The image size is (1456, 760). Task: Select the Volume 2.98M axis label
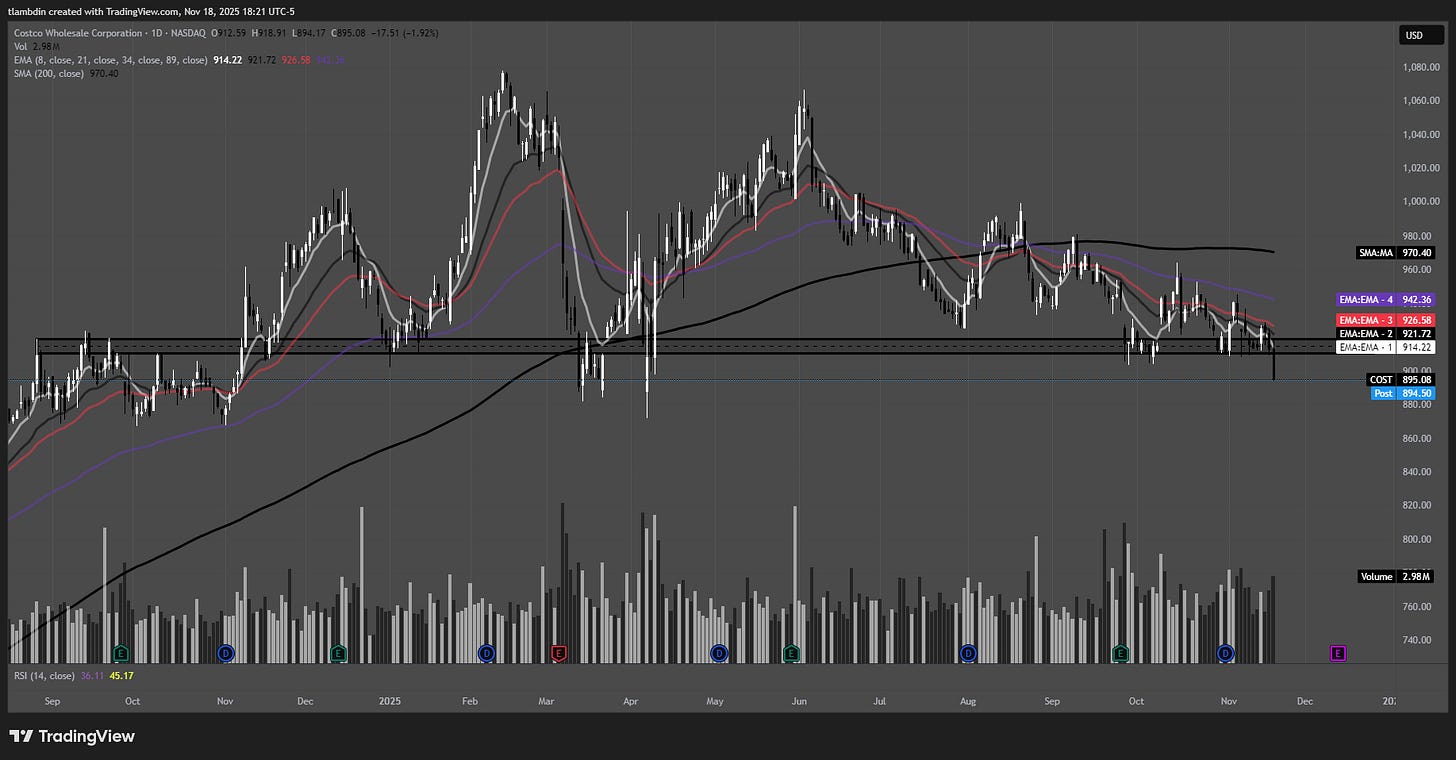point(1396,577)
